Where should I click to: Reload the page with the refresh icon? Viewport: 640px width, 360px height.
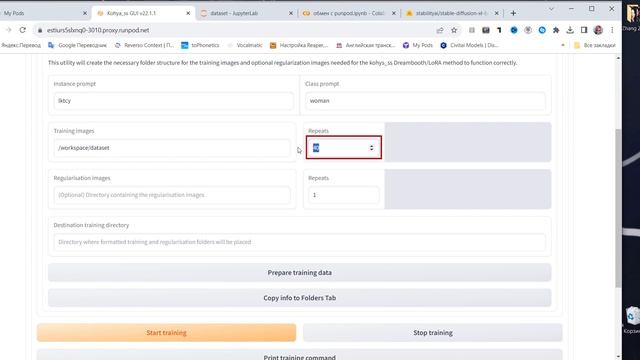[x=22, y=30]
